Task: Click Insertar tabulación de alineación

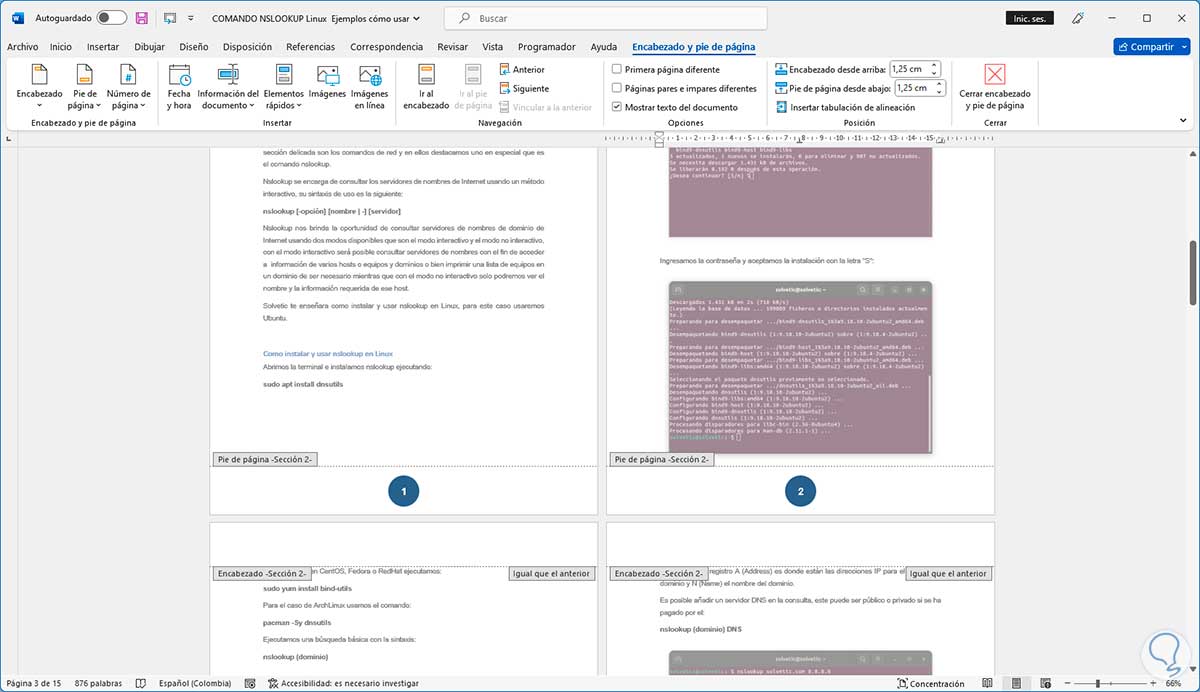Action: pos(845,107)
